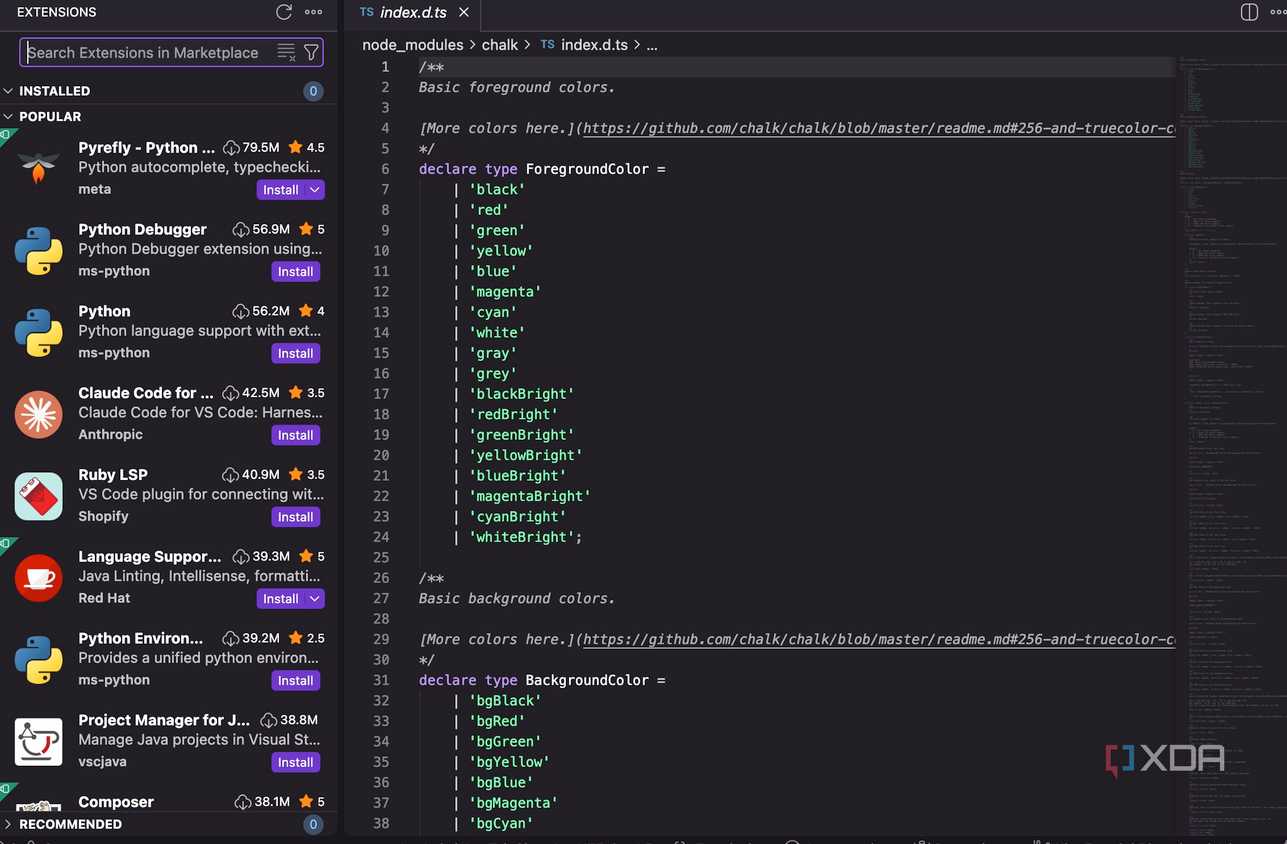
Task: Install the Python extension
Action: [x=296, y=354]
